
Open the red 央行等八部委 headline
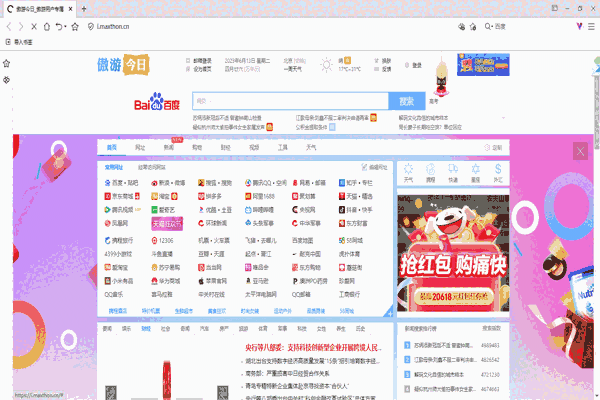coord(313,348)
